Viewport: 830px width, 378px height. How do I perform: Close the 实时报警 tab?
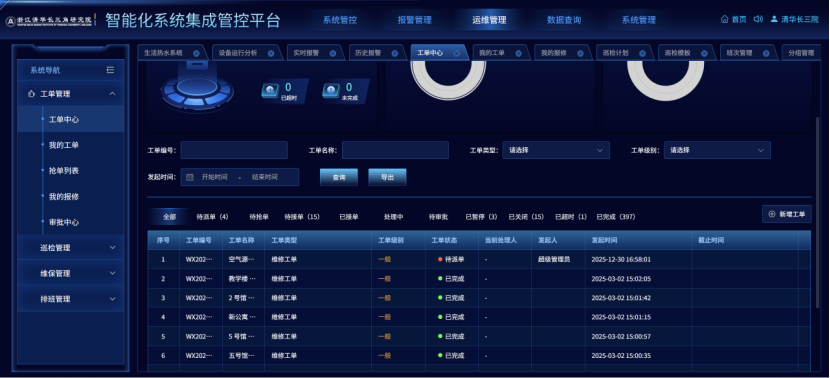[333, 53]
